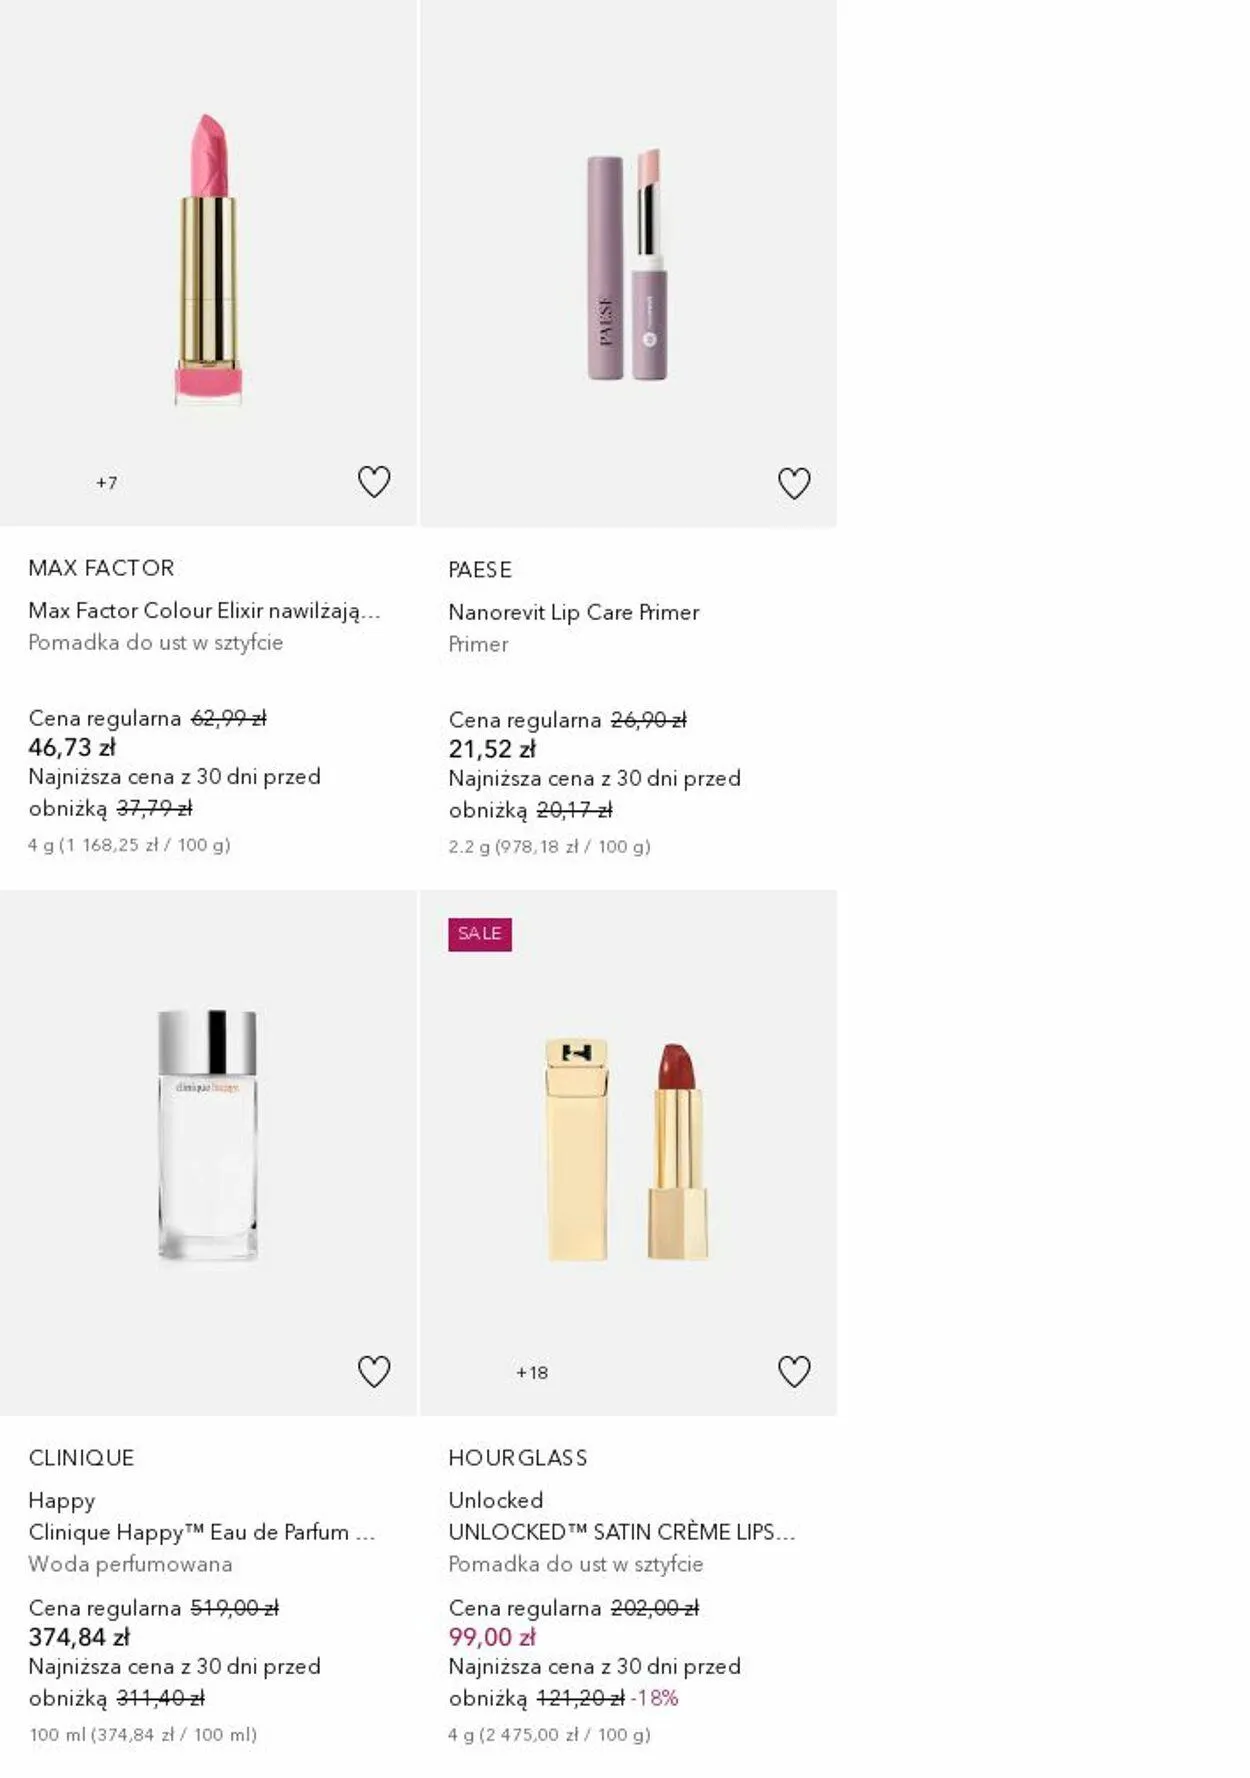Open Clinique Happy Eau de Parfum title

[x=201, y=1532]
